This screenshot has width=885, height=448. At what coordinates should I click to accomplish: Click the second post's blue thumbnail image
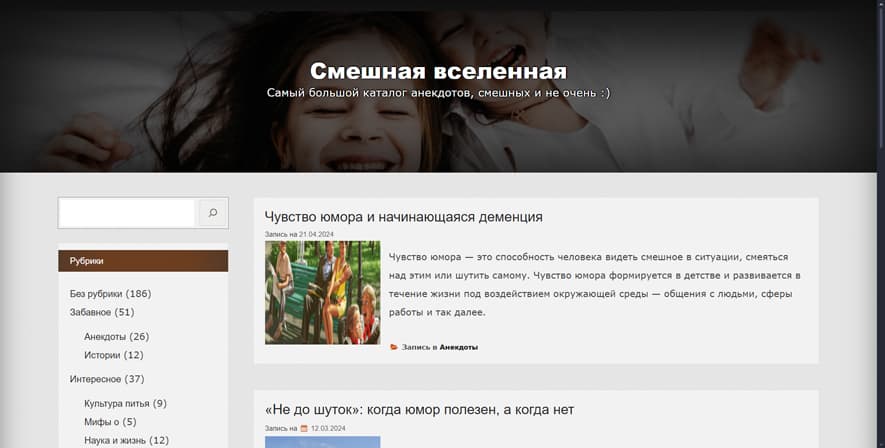(323, 442)
